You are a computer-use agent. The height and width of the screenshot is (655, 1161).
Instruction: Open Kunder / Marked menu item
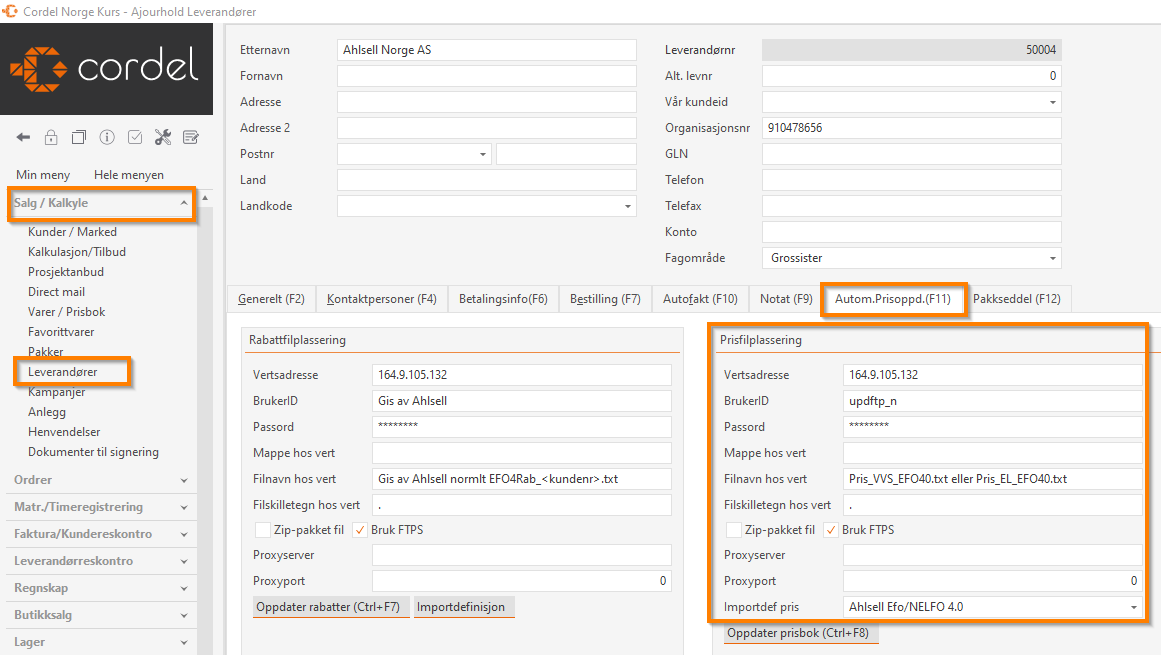click(x=73, y=232)
